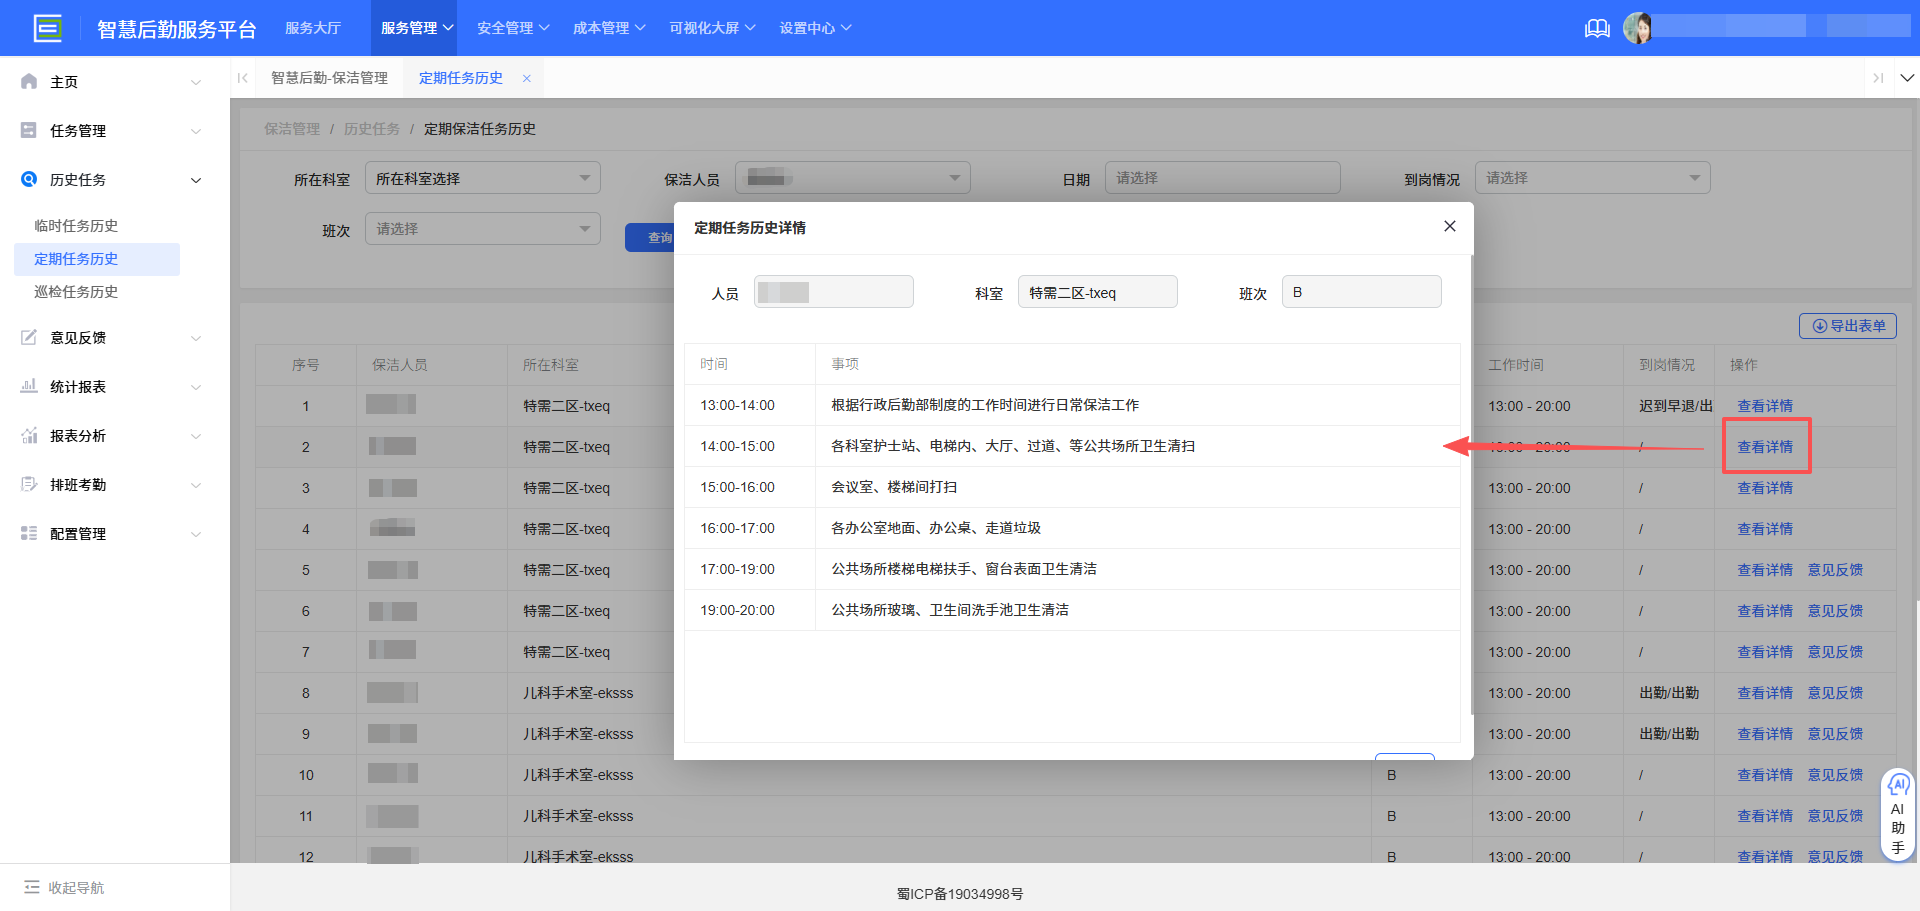Select the 意见反馈 sidebar icon
1920x911 pixels.
pos(28,337)
